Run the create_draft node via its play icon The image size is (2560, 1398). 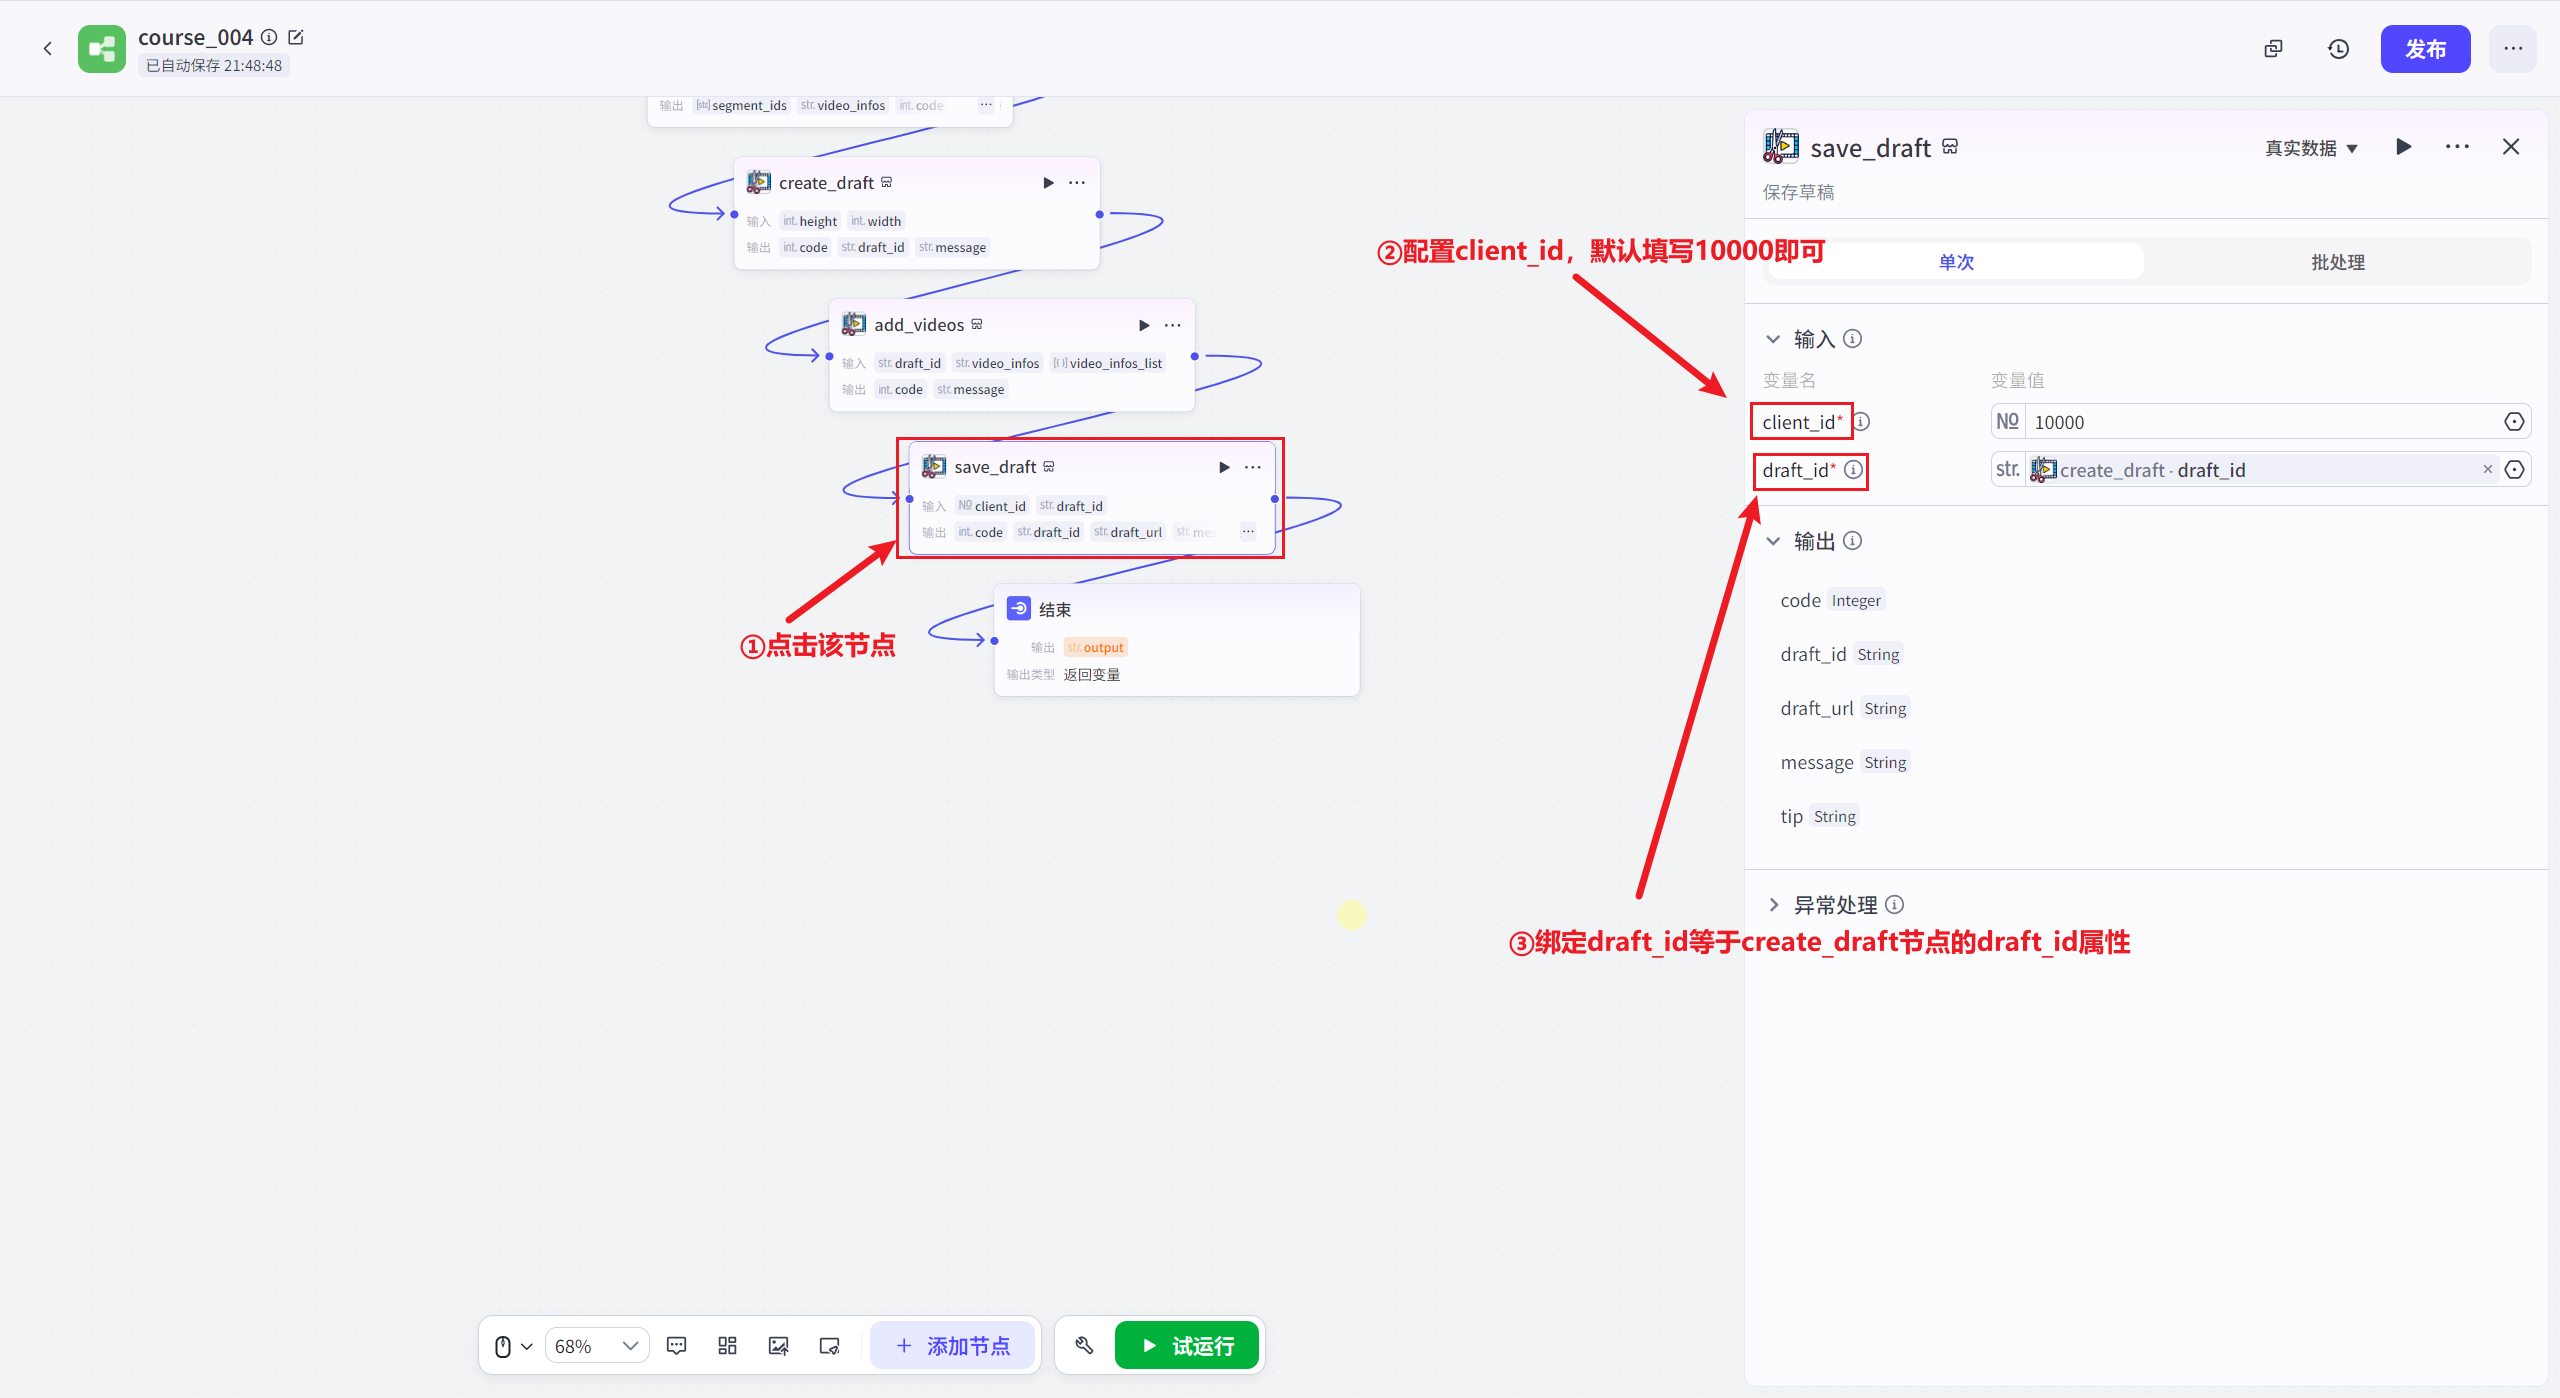(1048, 182)
